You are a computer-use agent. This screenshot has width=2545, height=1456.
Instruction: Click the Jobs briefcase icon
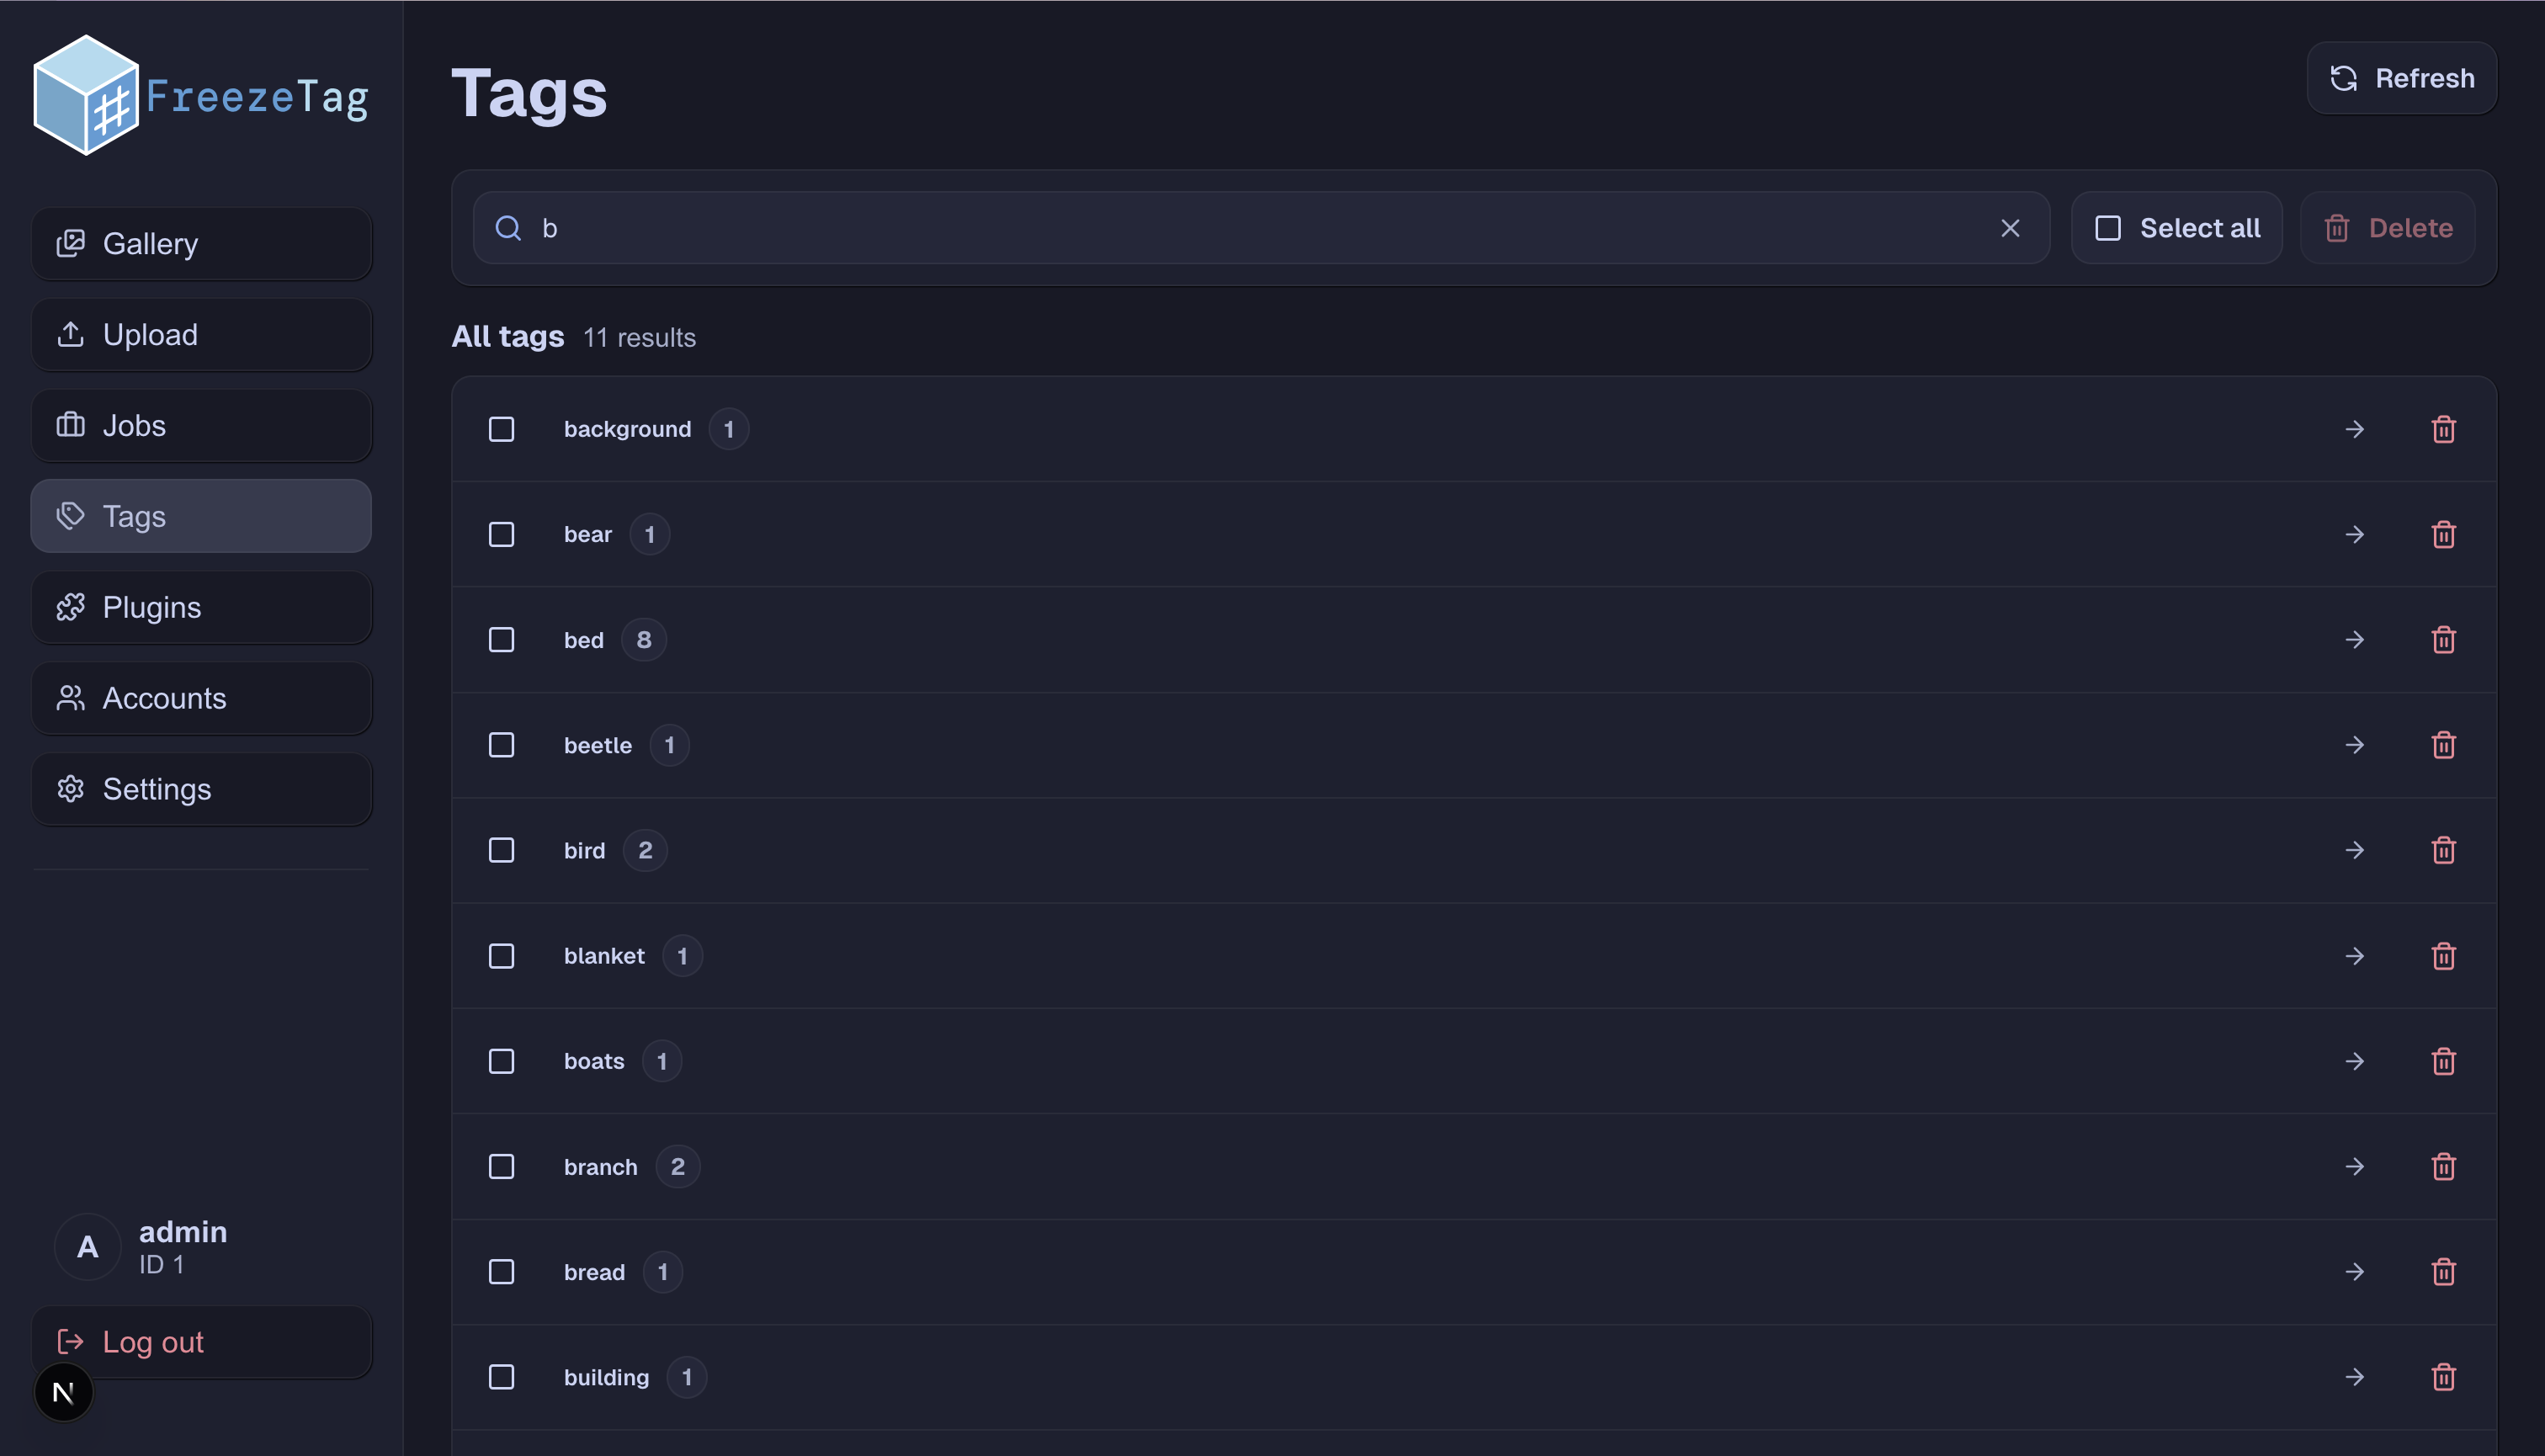(x=71, y=425)
